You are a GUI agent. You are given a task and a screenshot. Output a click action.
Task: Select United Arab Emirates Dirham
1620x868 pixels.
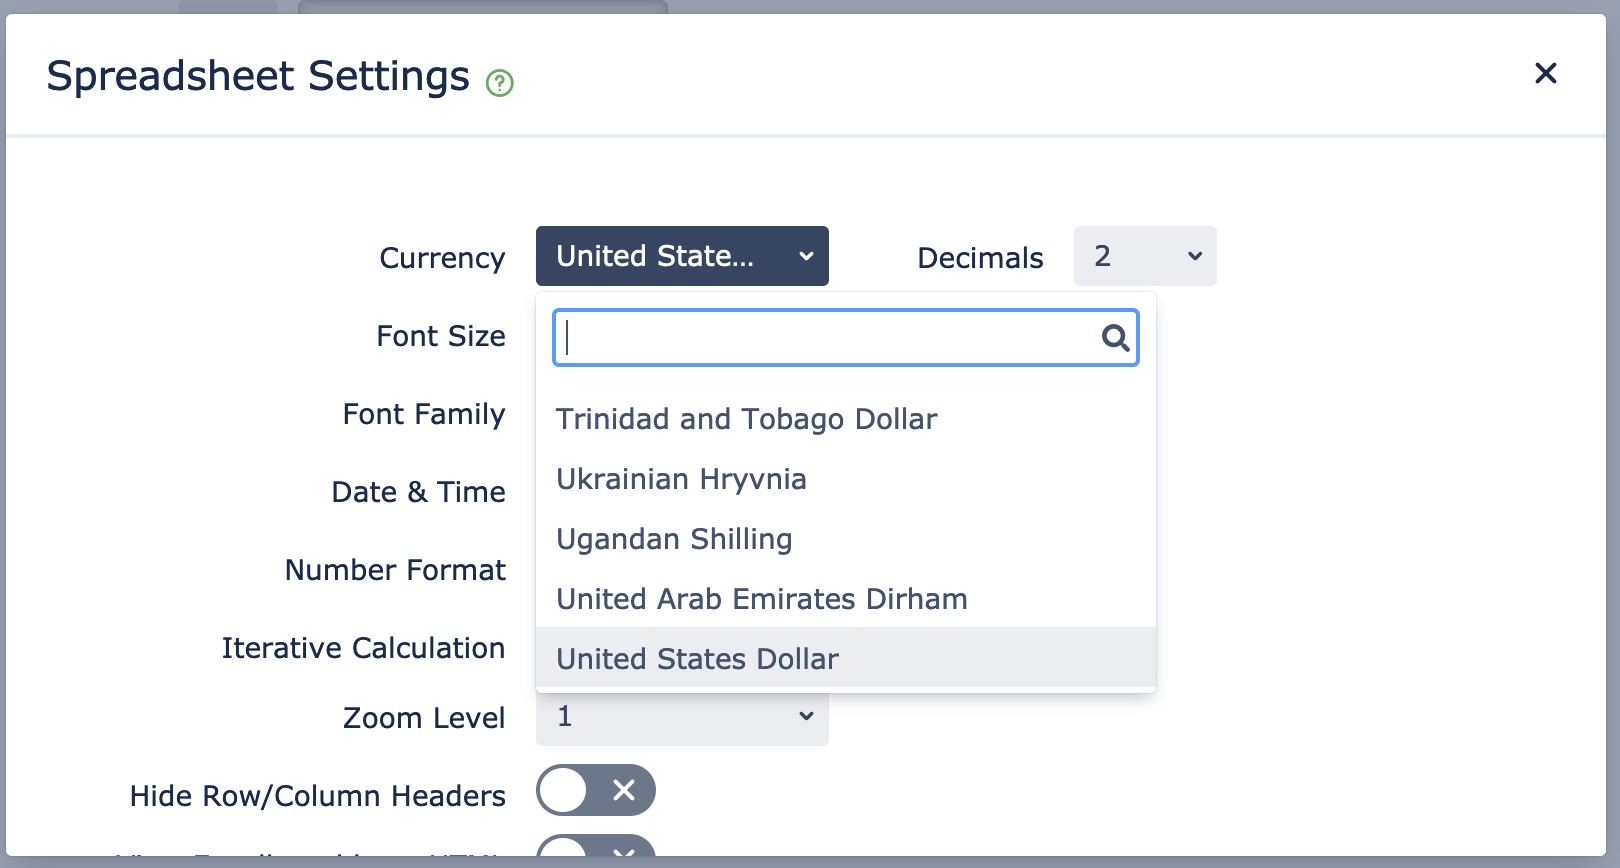pyautogui.click(x=761, y=599)
